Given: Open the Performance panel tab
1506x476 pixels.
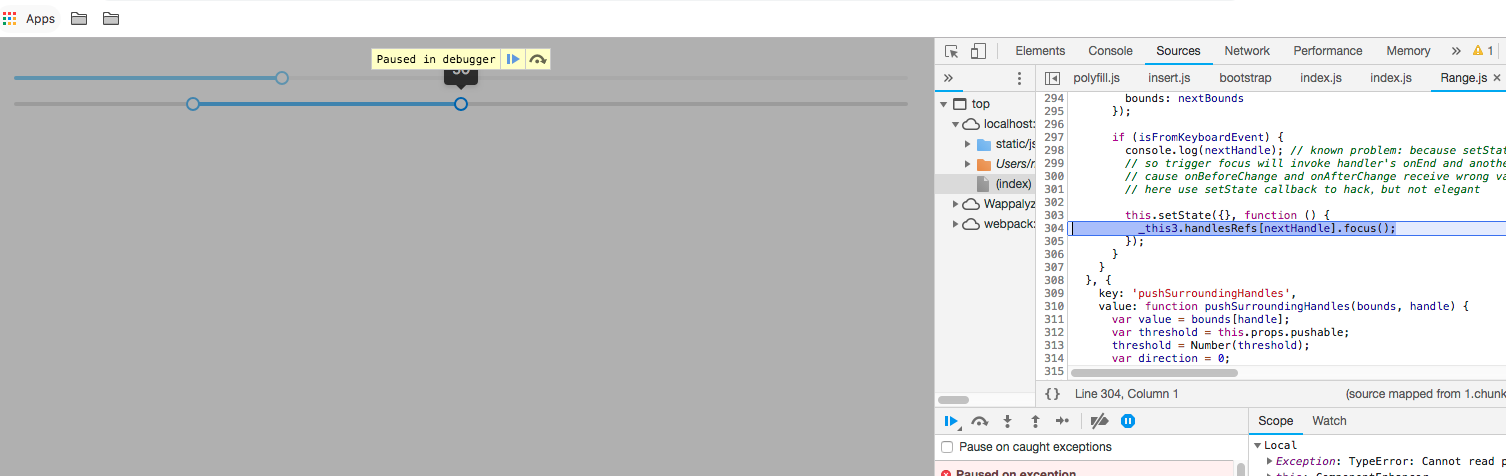Looking at the screenshot, I should tap(1328, 51).
